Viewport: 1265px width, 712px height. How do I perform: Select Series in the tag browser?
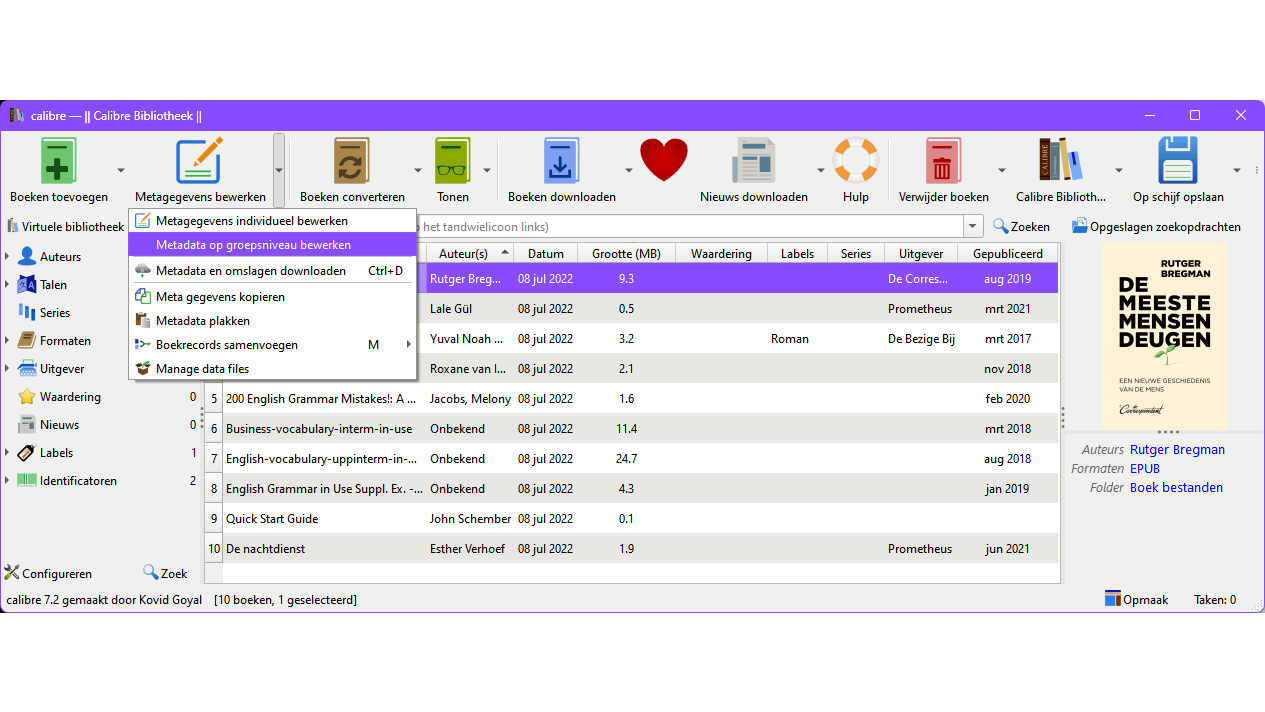coord(55,313)
